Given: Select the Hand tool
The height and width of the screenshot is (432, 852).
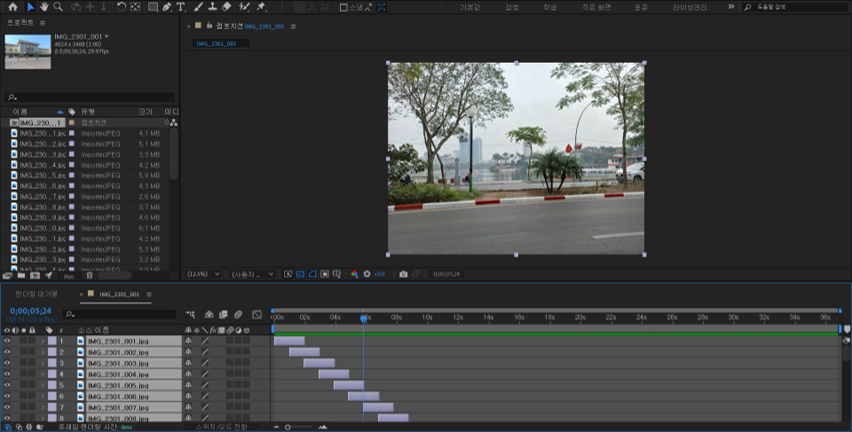Looking at the screenshot, I should [x=44, y=7].
